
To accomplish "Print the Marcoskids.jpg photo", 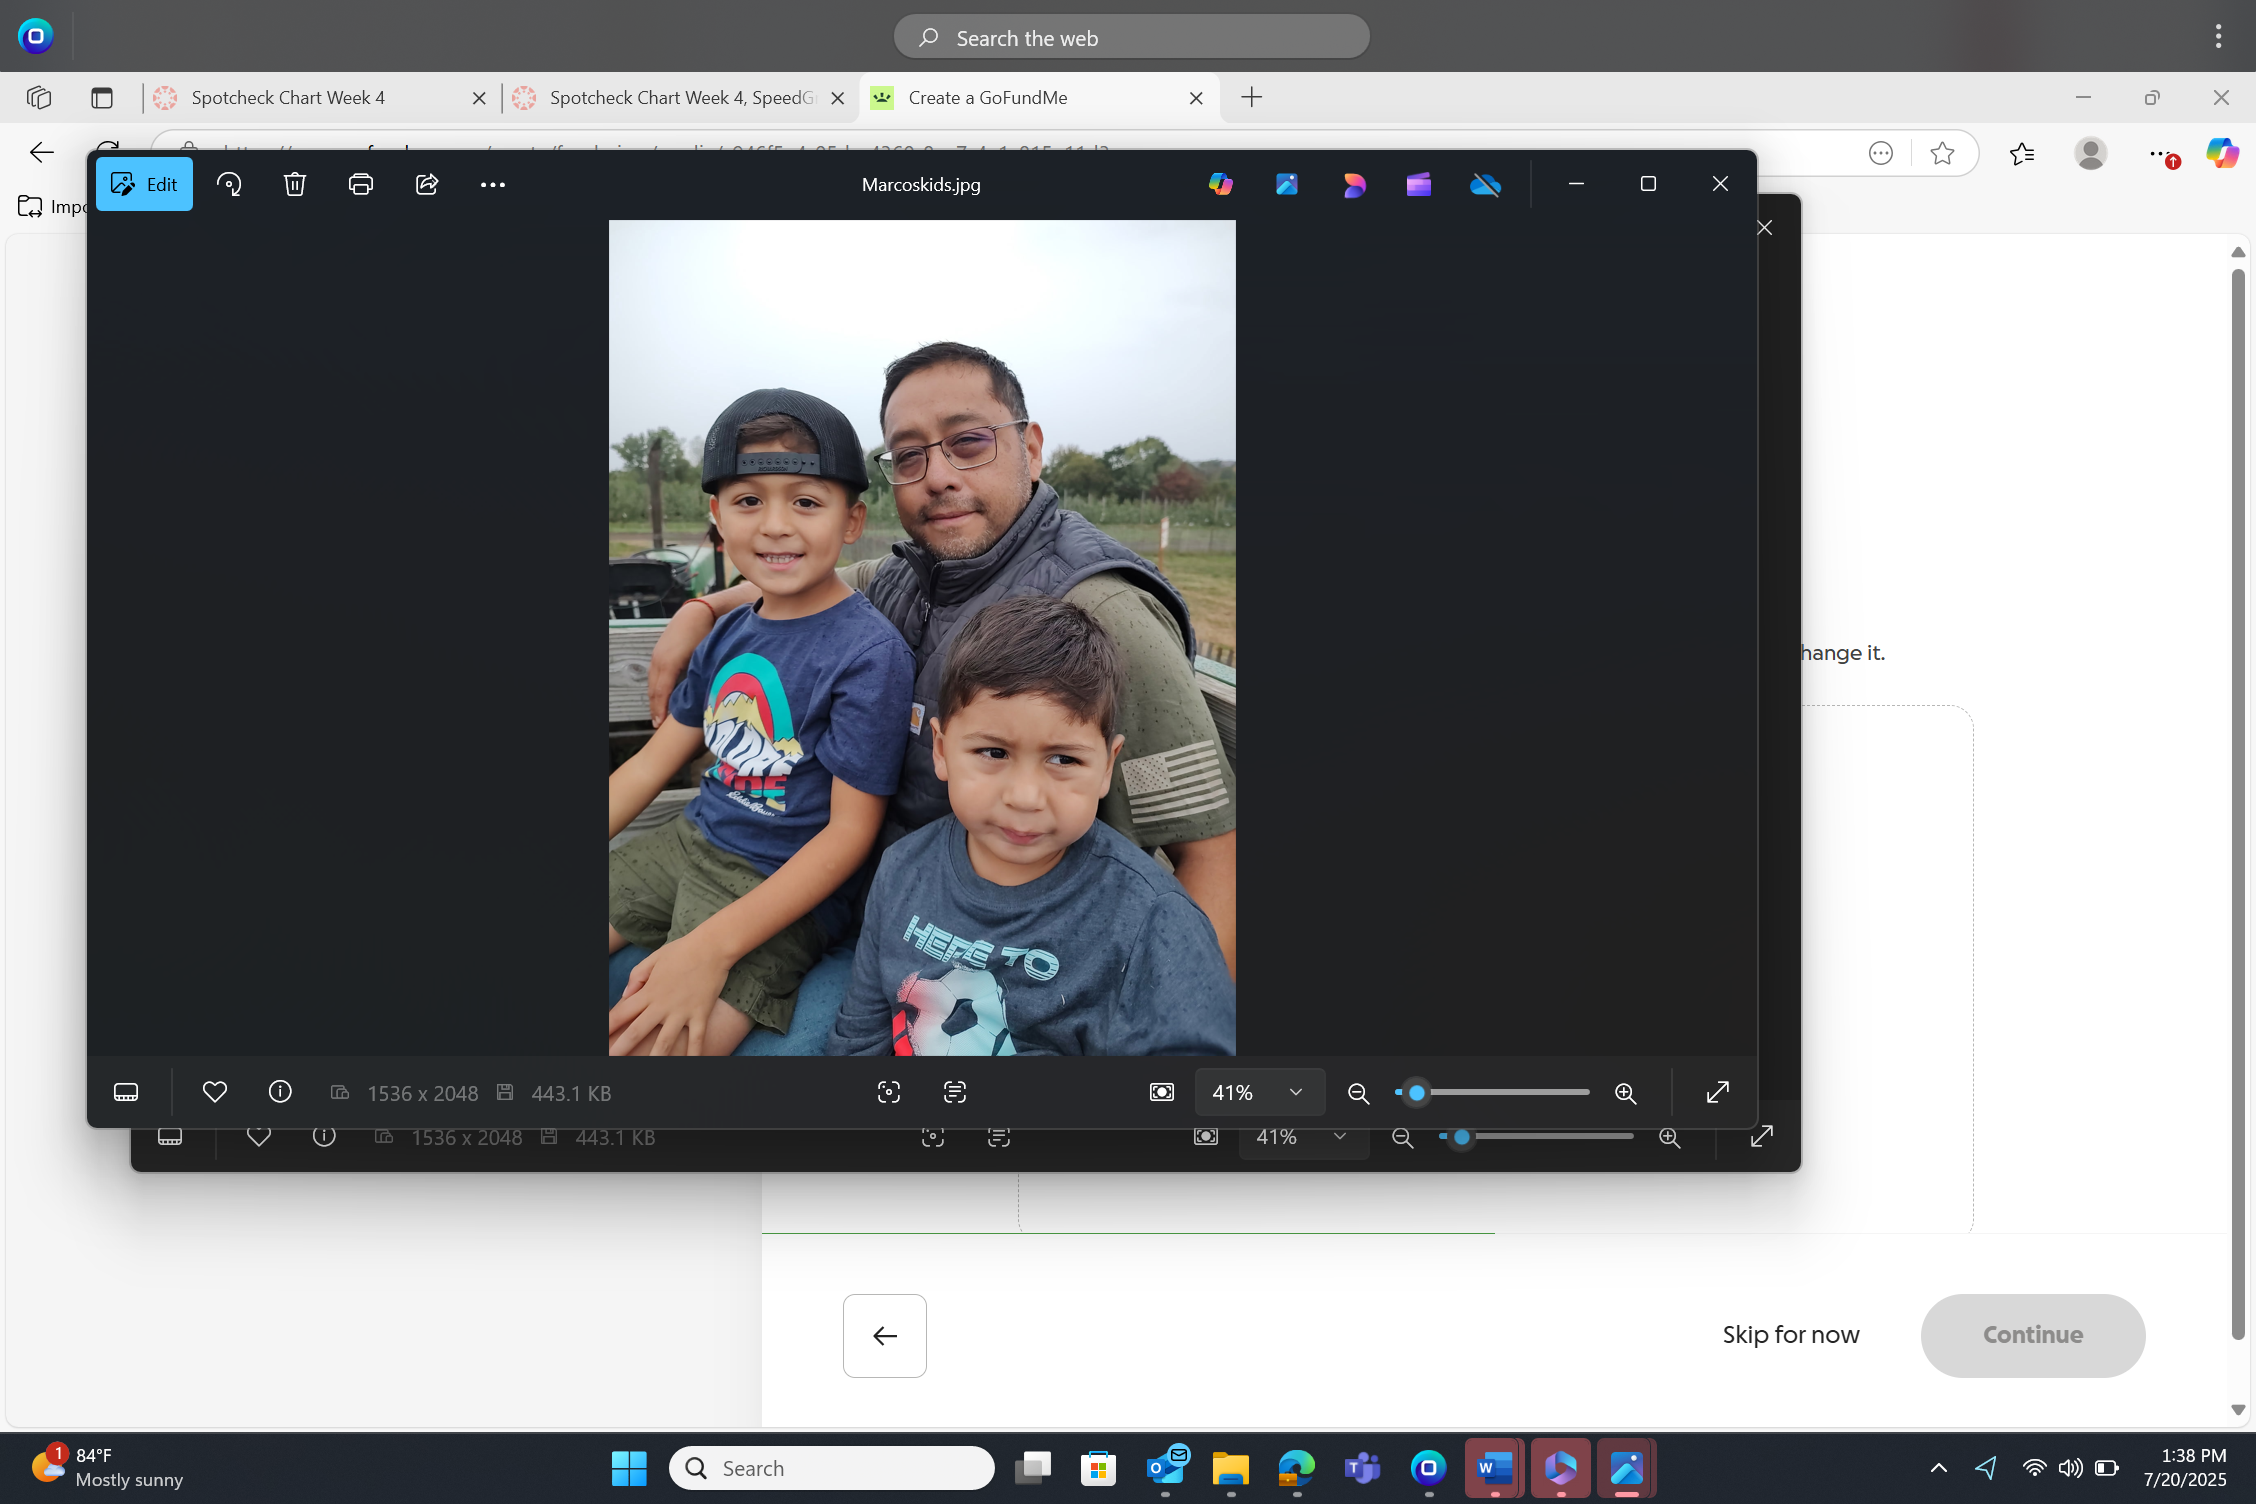I will point(360,184).
